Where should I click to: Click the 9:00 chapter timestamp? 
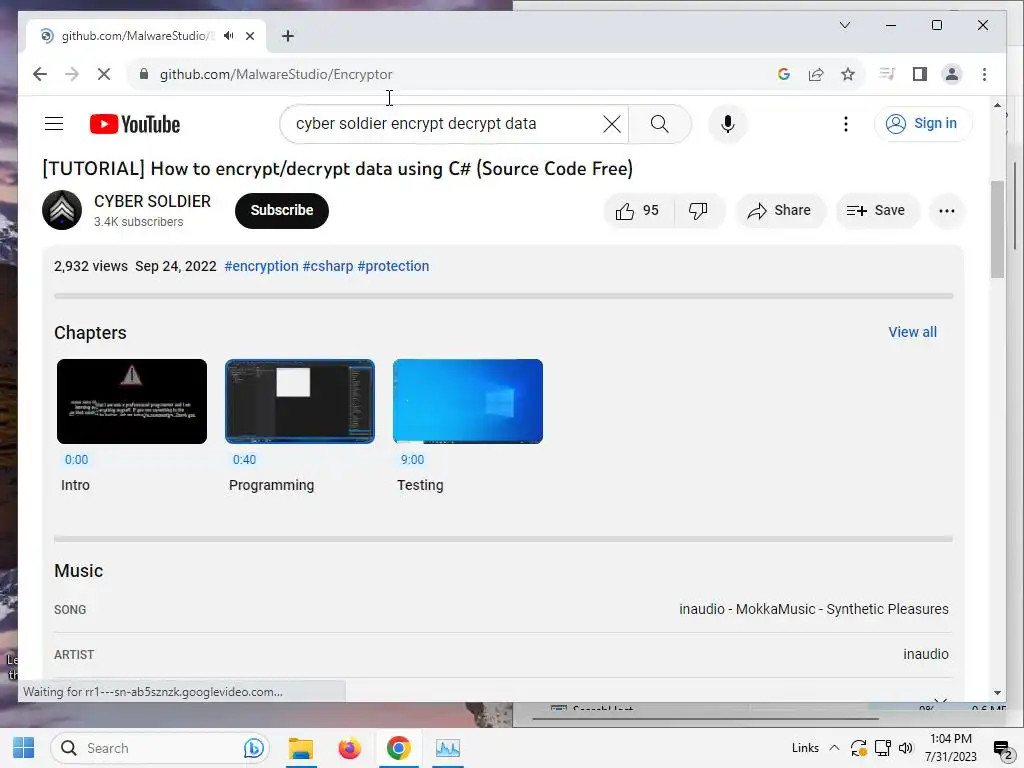pos(412,460)
